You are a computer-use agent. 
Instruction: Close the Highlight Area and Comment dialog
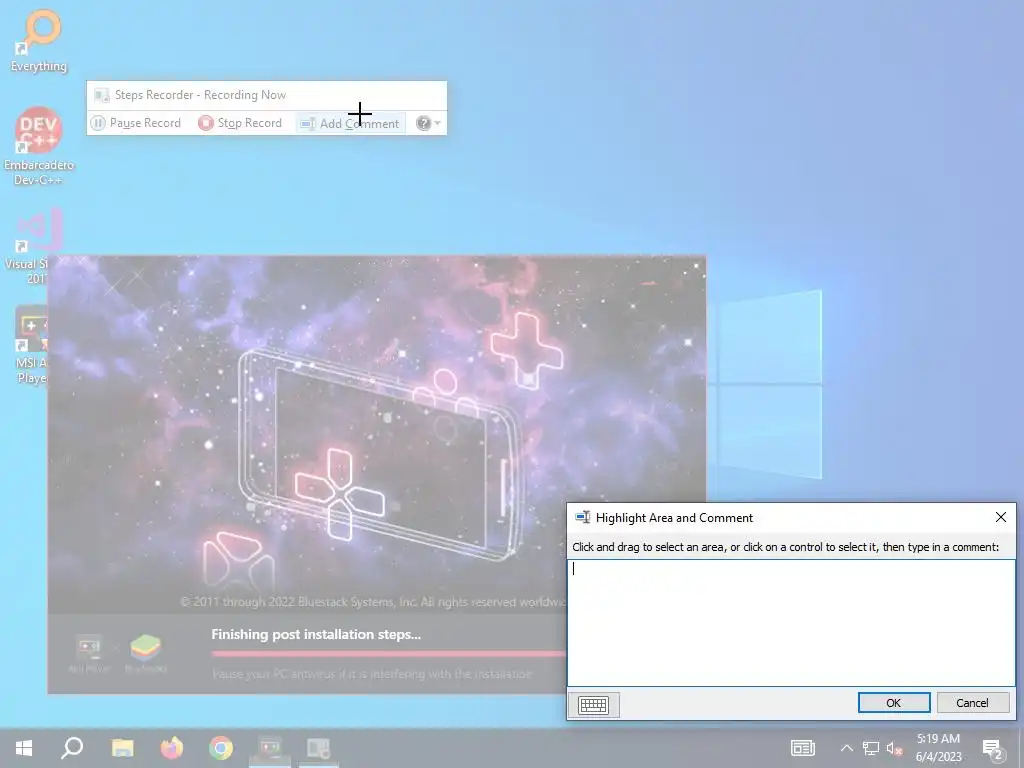click(x=1000, y=517)
